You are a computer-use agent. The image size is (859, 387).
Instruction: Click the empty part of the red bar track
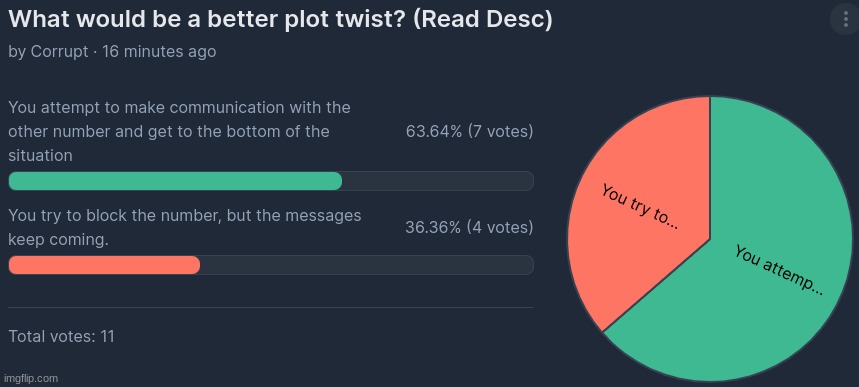click(x=366, y=265)
